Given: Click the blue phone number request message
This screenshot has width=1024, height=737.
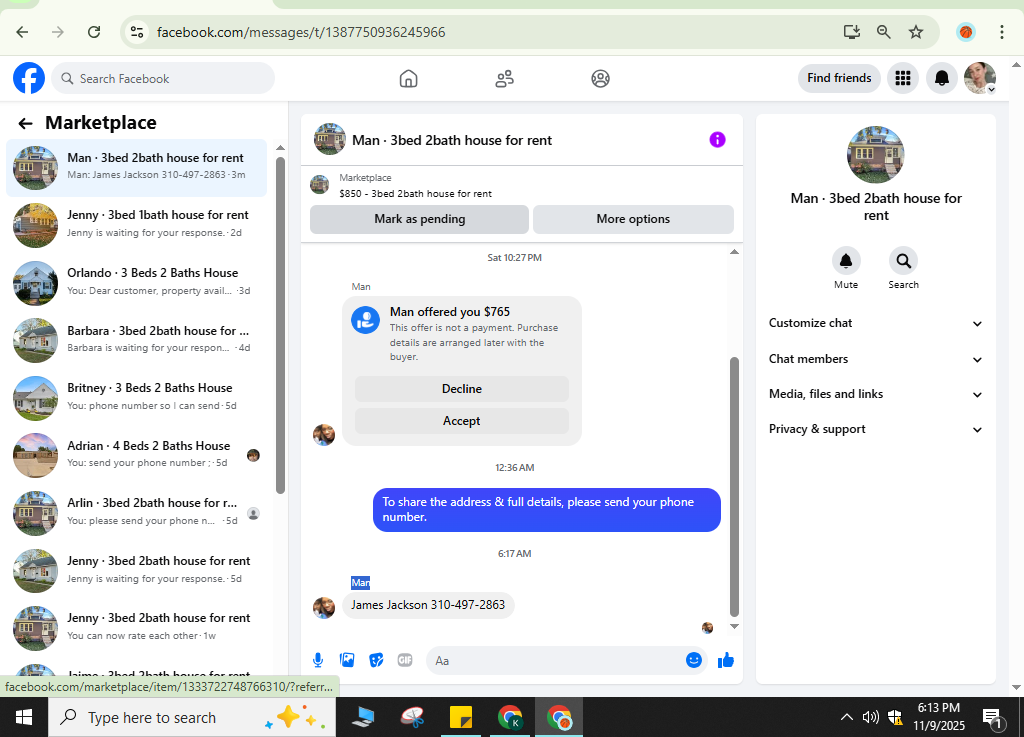Looking at the screenshot, I should [x=547, y=510].
